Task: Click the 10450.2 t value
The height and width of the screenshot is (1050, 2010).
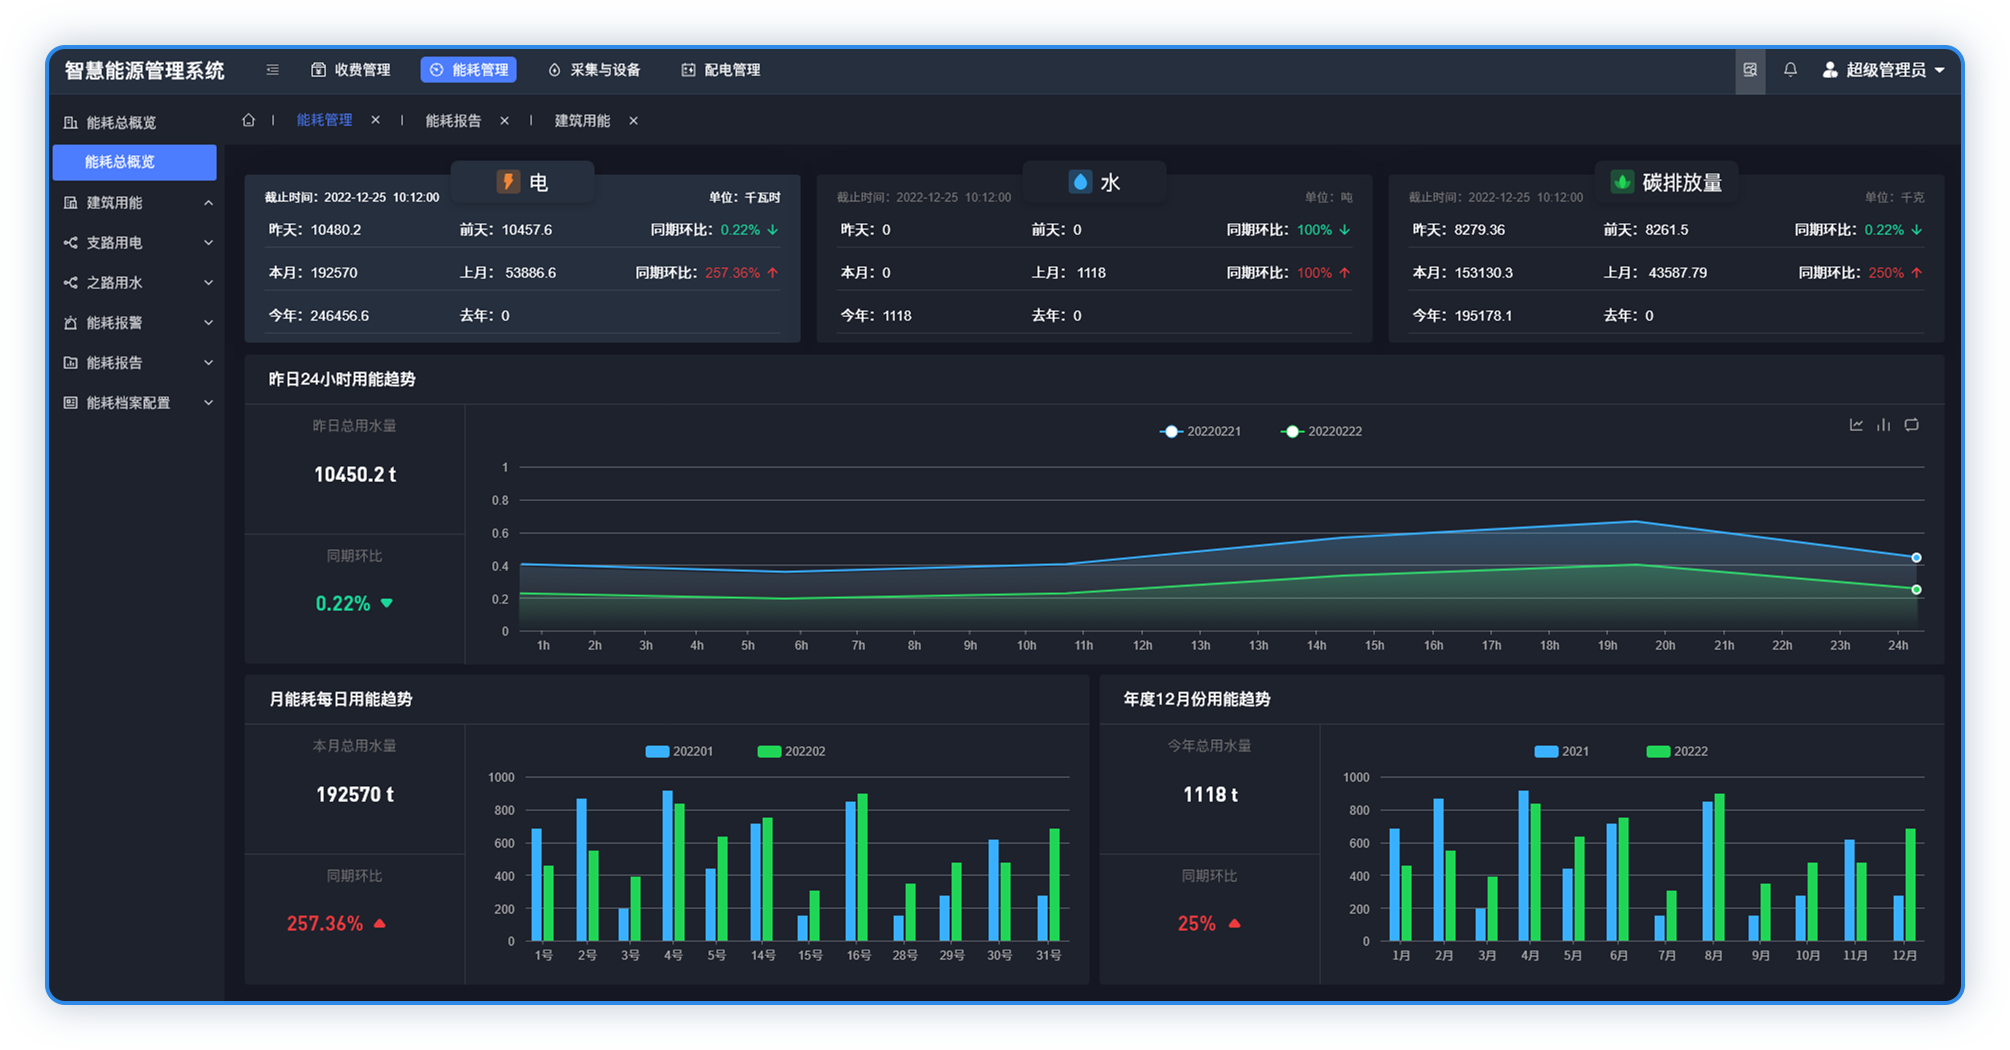Action: click(x=355, y=474)
